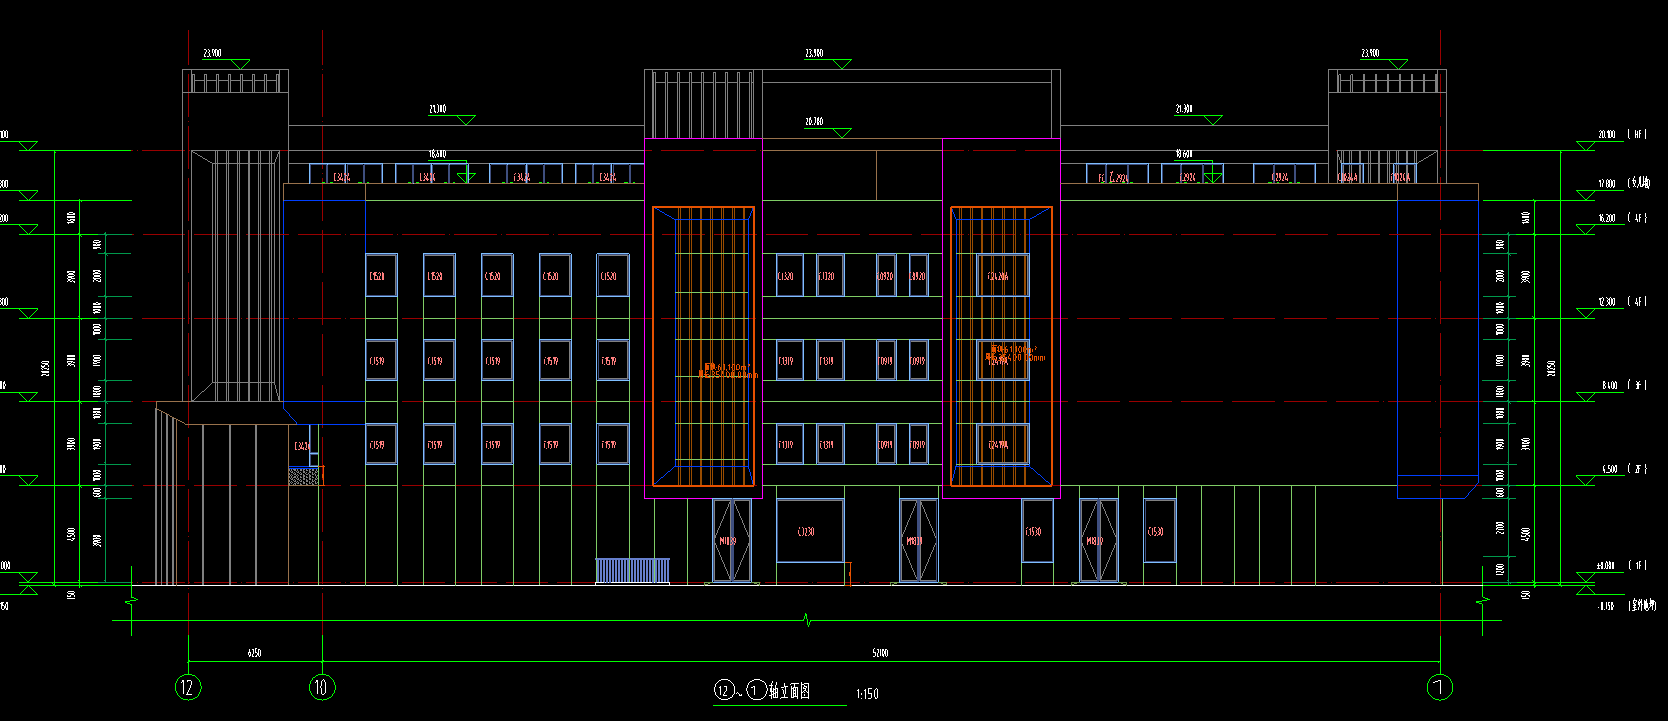The image size is (1668, 721).
Task: Select the blue railing at ground level
Action: click(x=633, y=571)
